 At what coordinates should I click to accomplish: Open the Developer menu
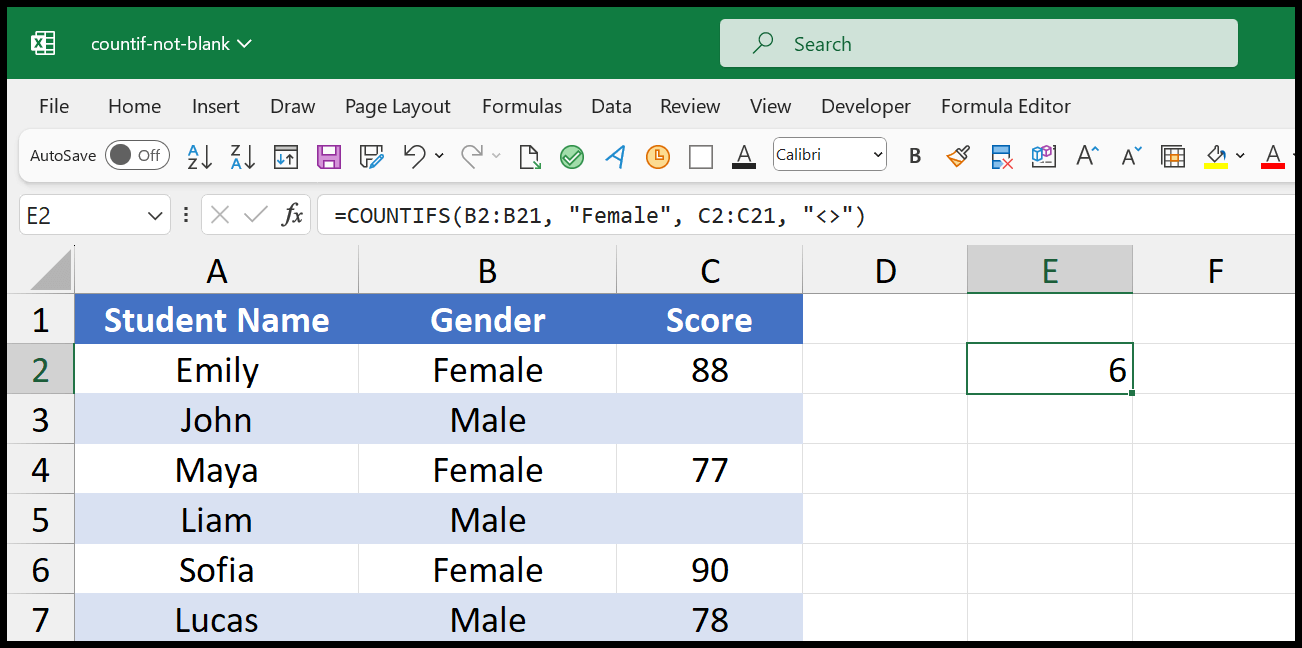865,106
